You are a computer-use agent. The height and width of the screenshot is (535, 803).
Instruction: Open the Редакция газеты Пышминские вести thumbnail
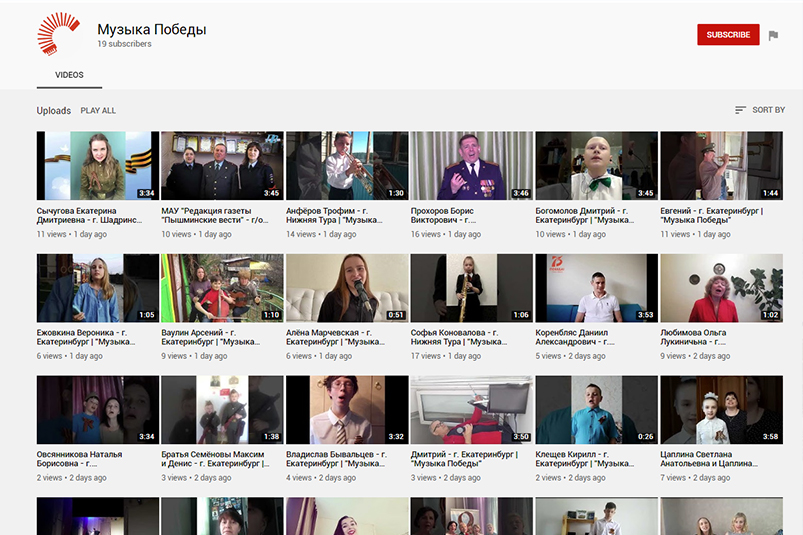222,166
